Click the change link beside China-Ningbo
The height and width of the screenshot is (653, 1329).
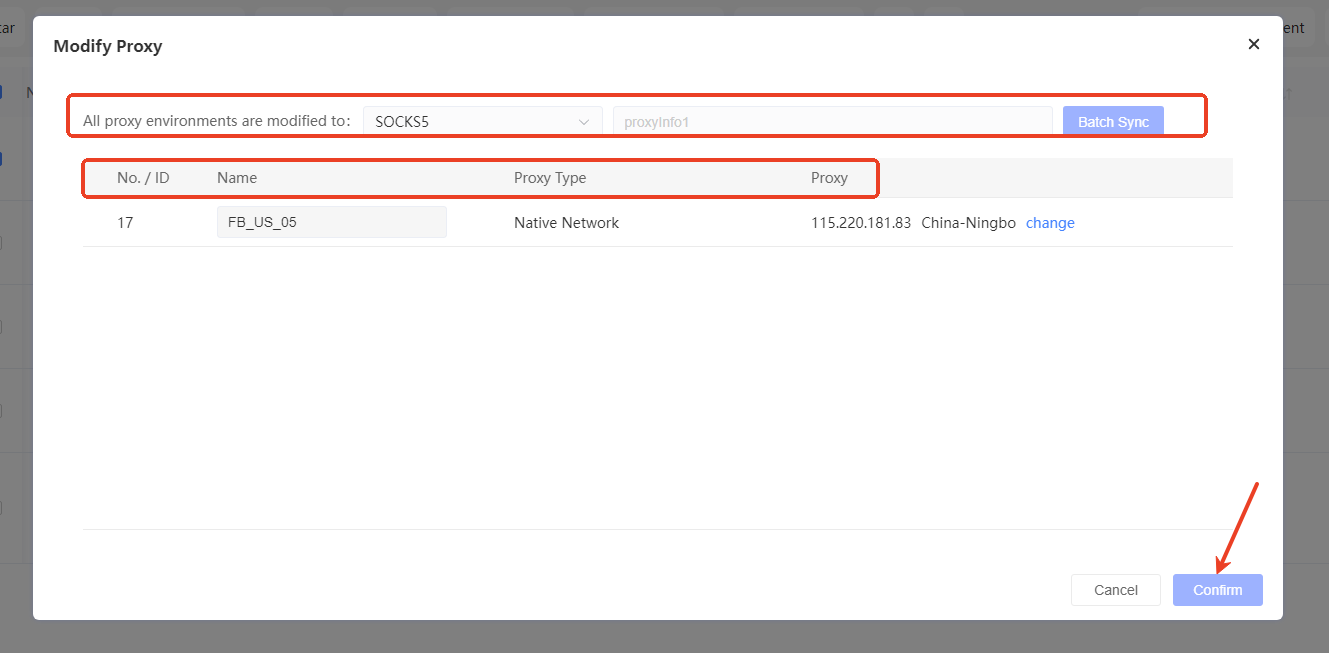[x=1050, y=223]
